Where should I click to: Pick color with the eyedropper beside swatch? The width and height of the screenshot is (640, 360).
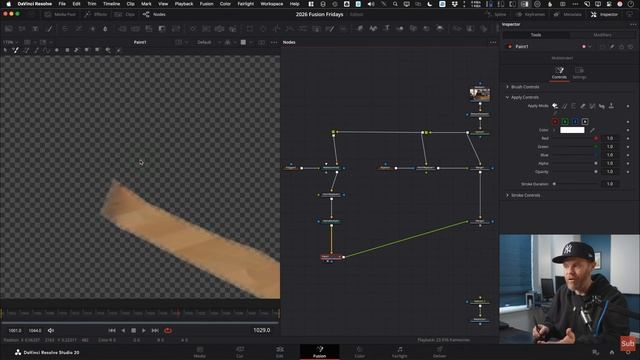click(x=592, y=130)
